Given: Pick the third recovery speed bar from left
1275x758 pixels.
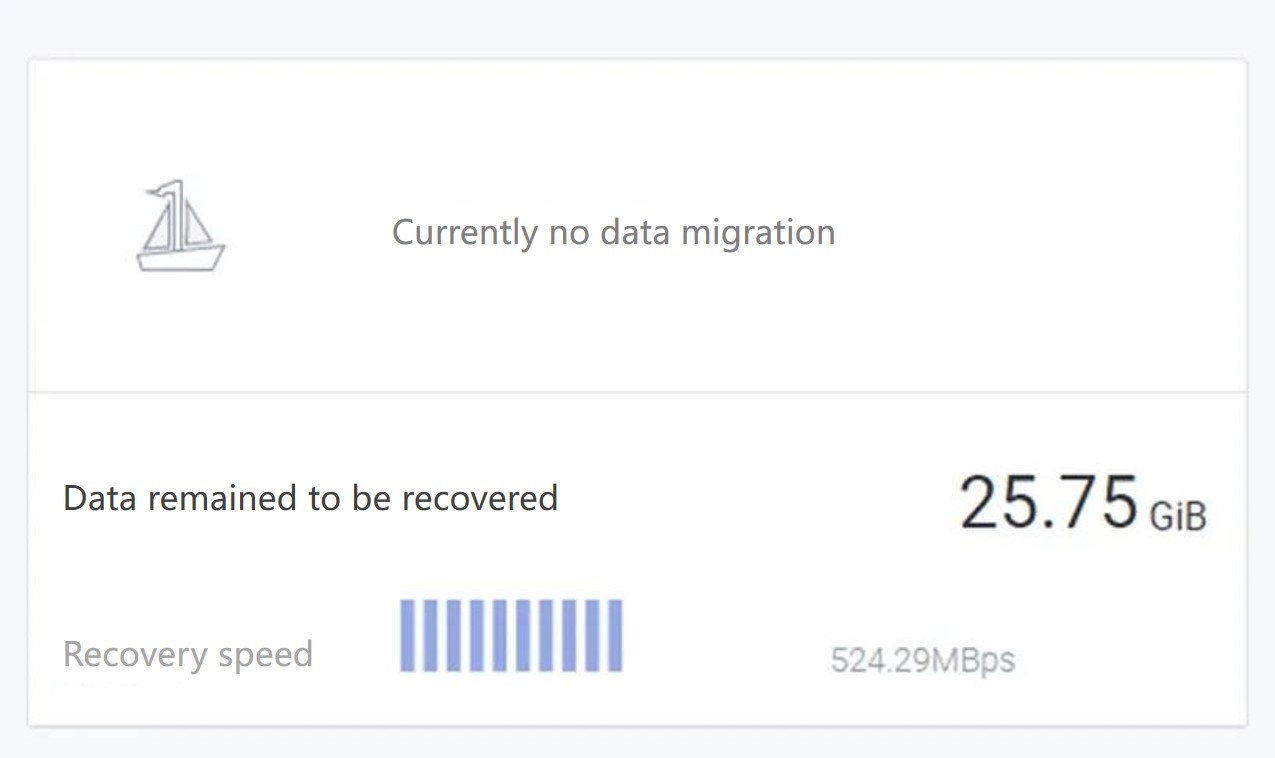Looking at the screenshot, I should (453, 636).
